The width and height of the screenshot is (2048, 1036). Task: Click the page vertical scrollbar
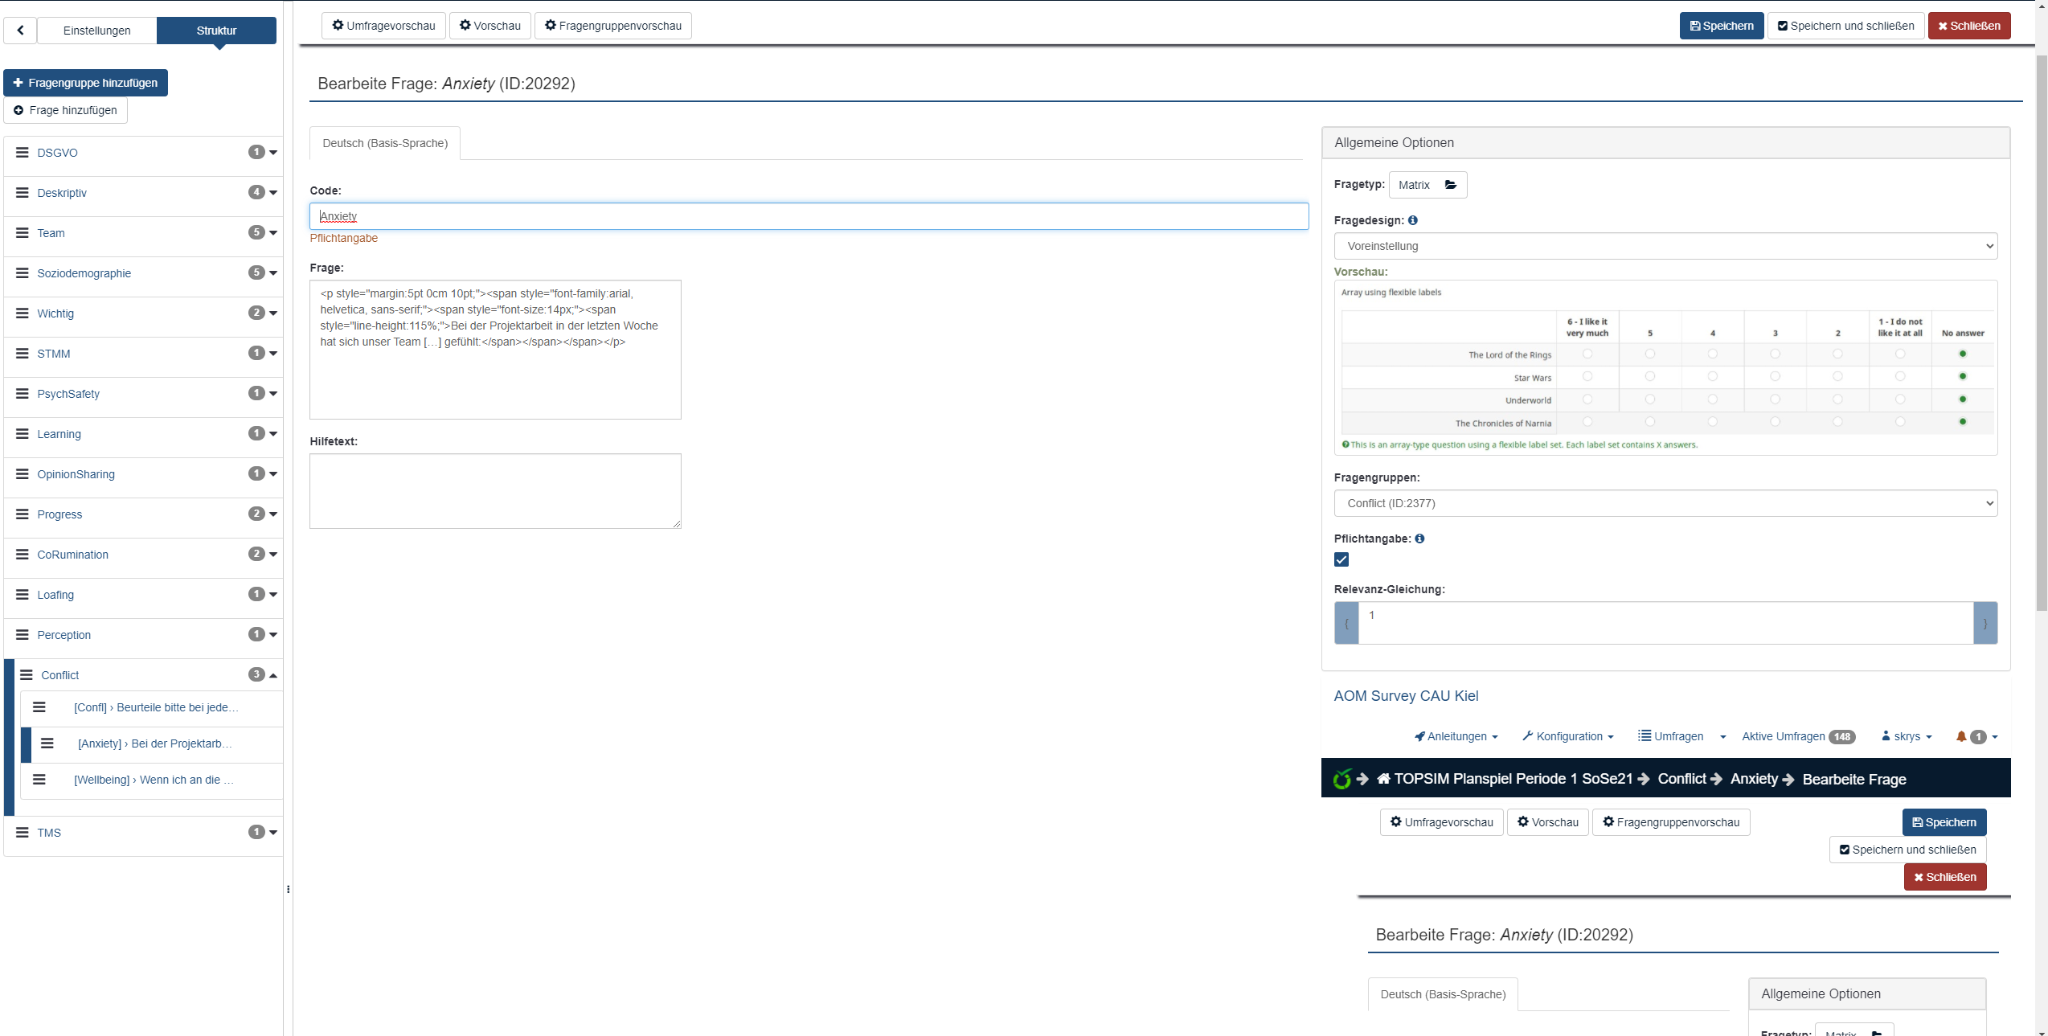point(2041,330)
